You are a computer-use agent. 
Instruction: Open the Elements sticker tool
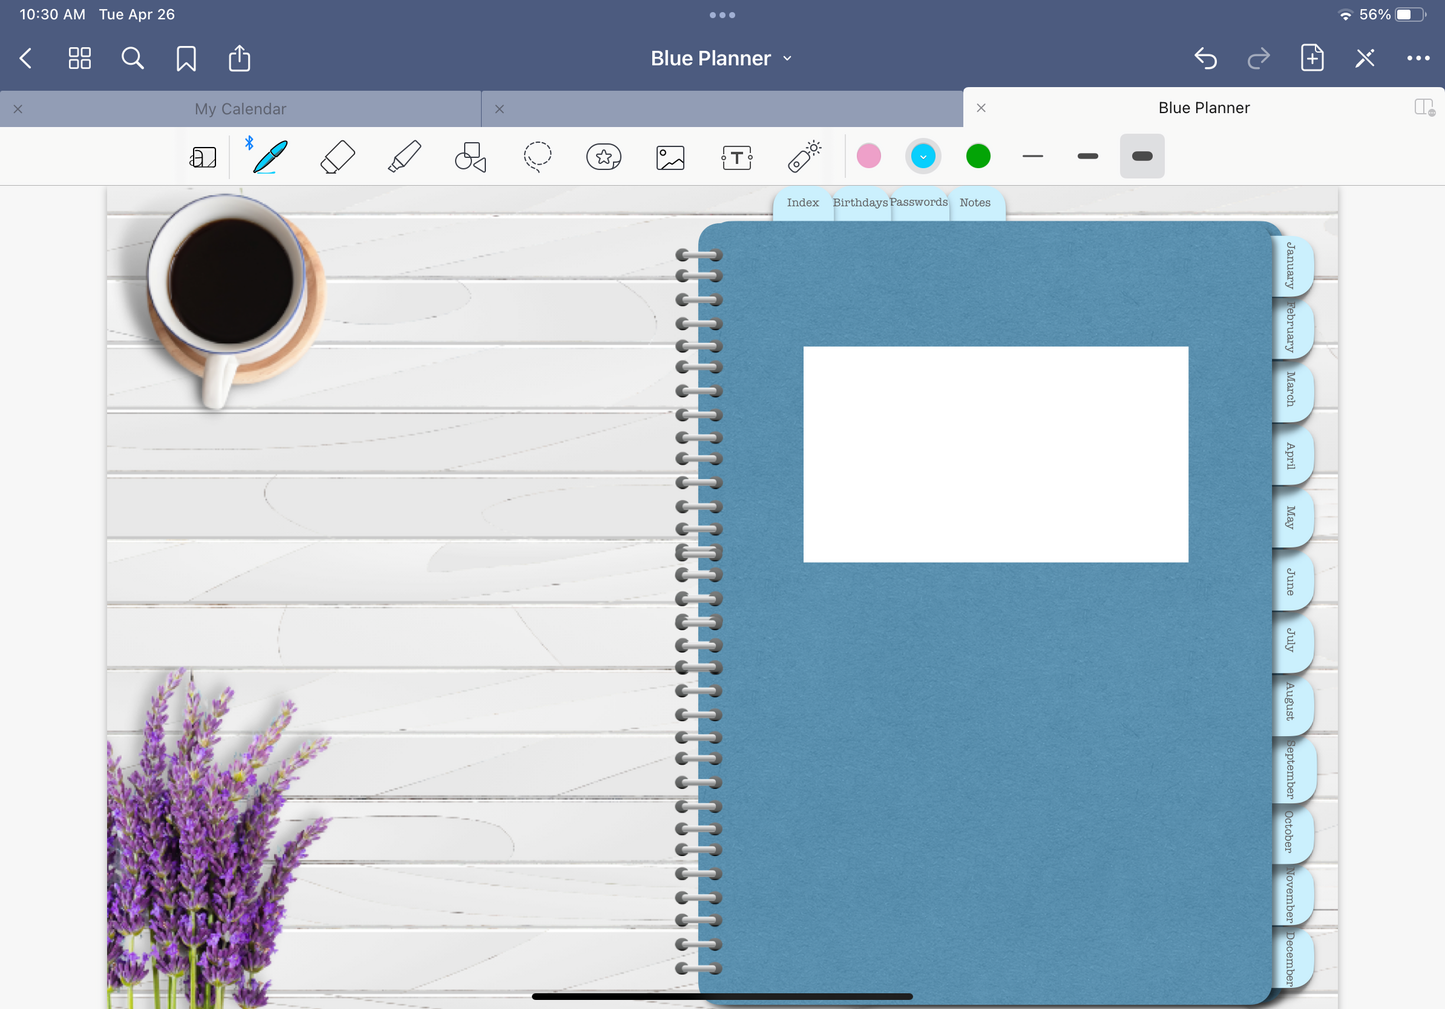[603, 157]
